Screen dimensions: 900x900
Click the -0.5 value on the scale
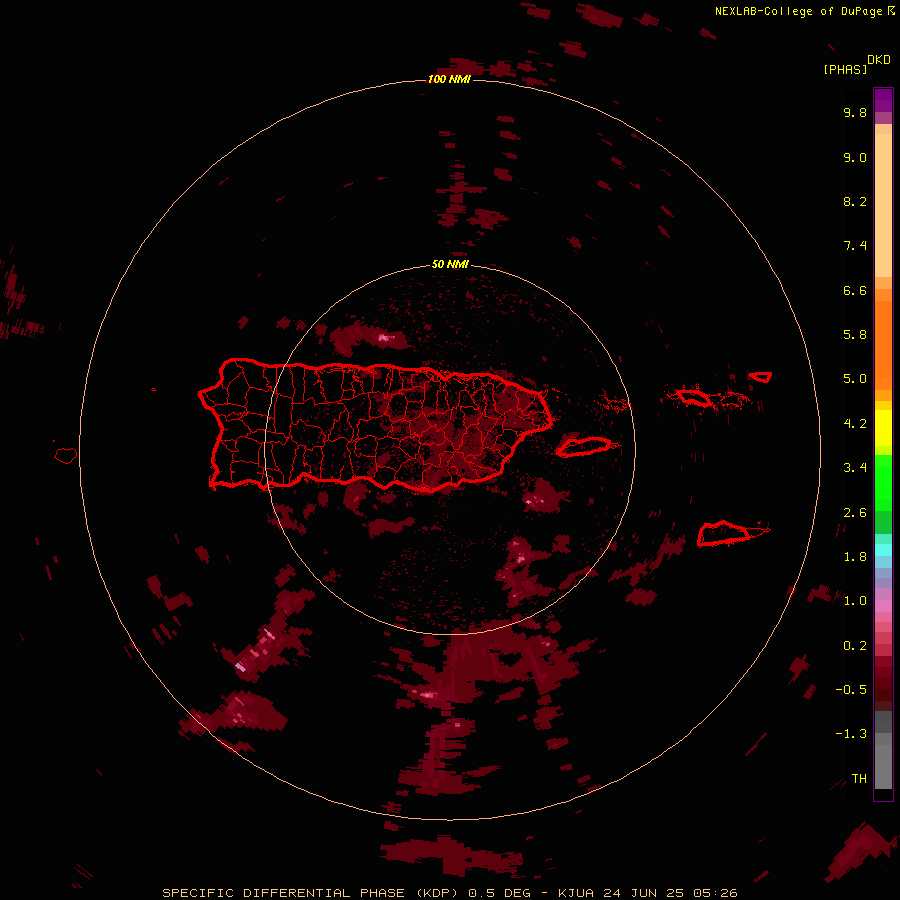[851, 690]
